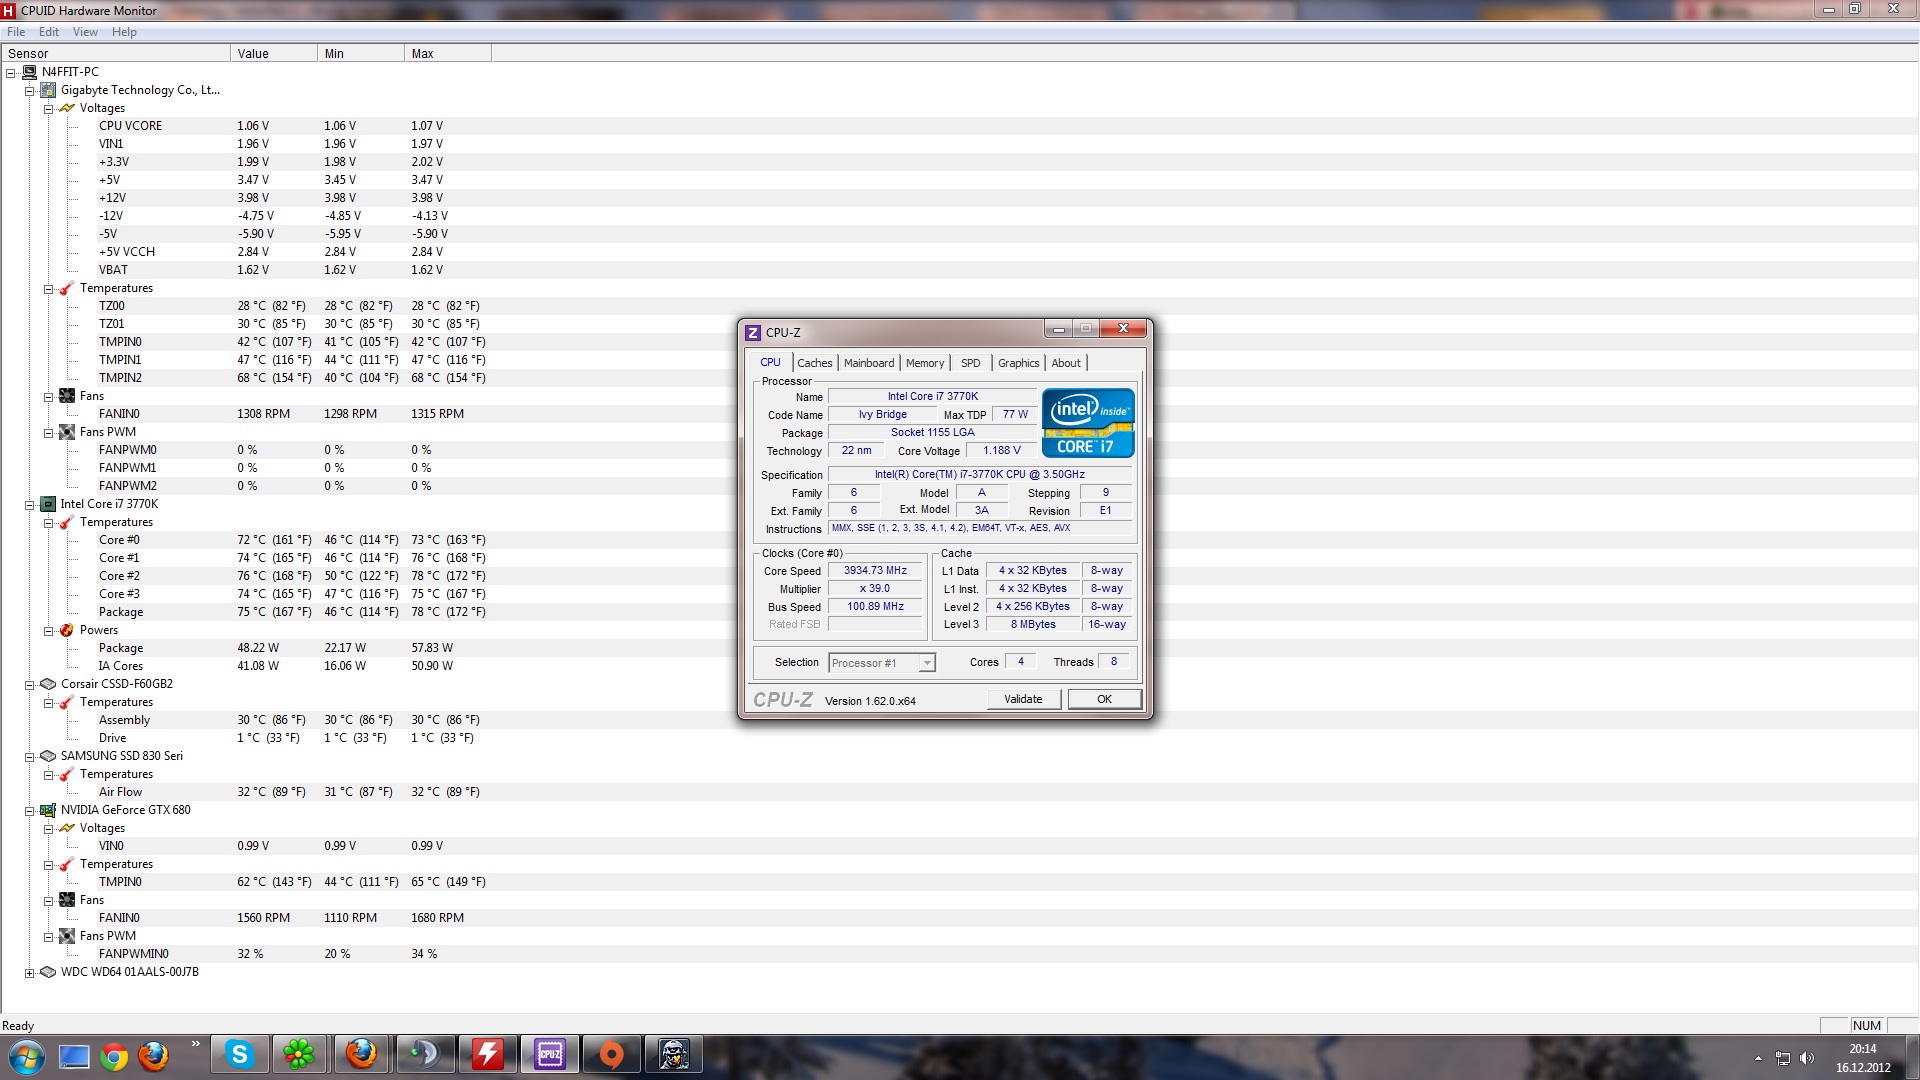Click the Max column header
Screen dimensions: 1920x1080
point(447,54)
